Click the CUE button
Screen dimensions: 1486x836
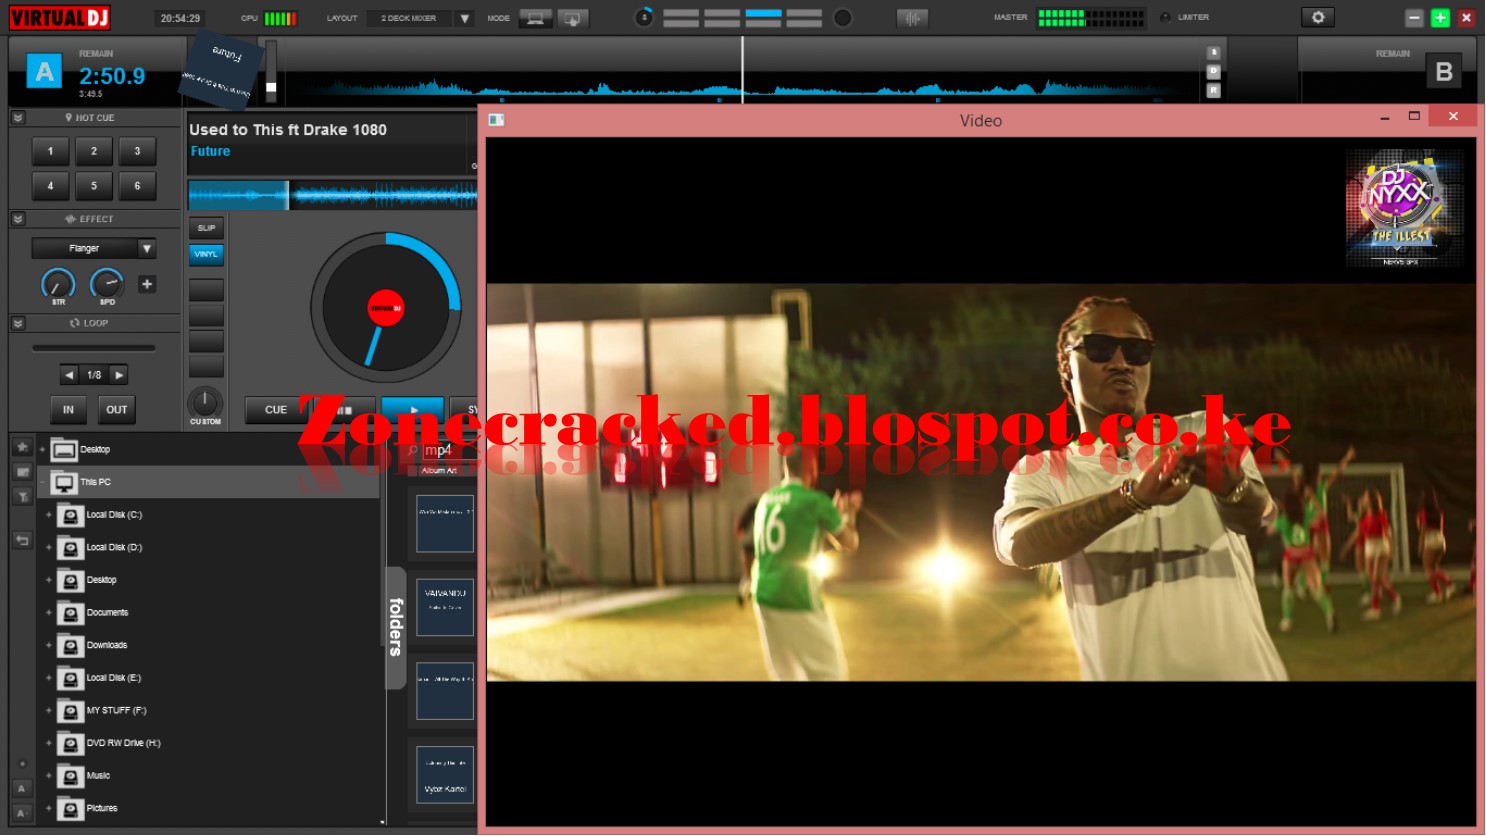(275, 409)
